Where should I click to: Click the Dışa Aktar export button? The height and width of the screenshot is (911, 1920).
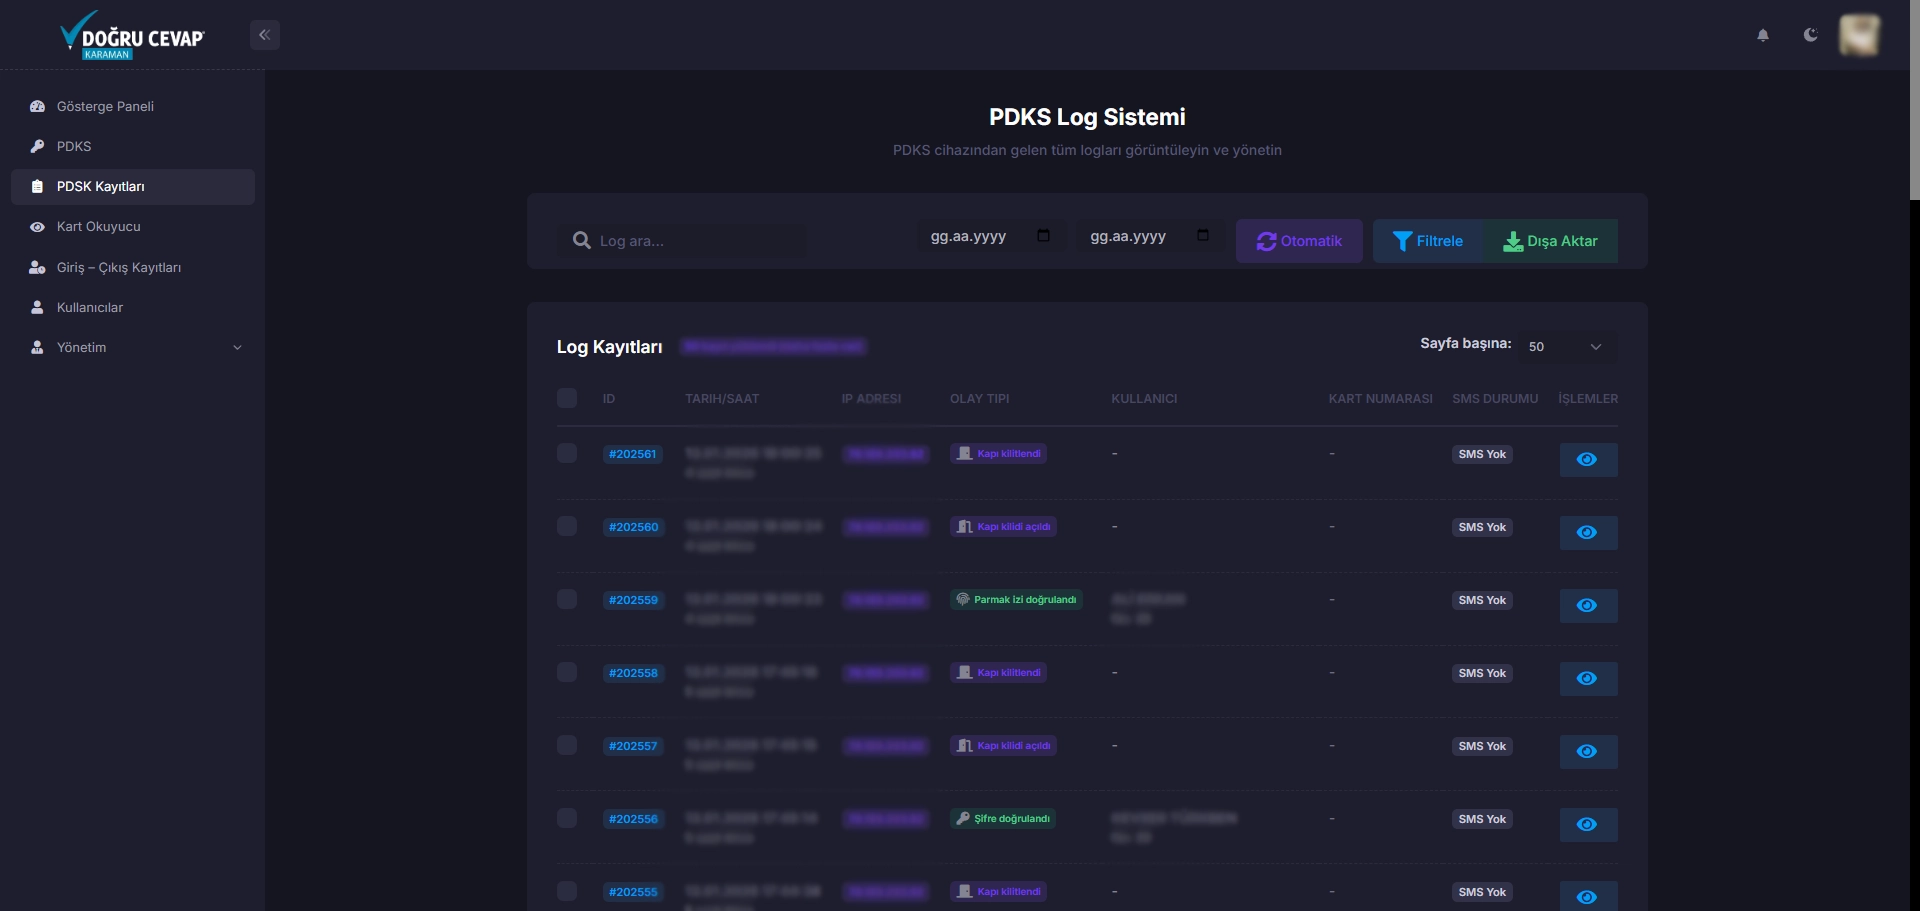[x=1551, y=241]
